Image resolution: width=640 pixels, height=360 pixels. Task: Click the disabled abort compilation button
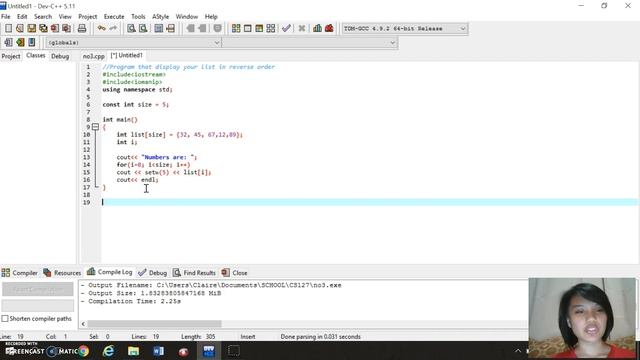[x=38, y=289]
